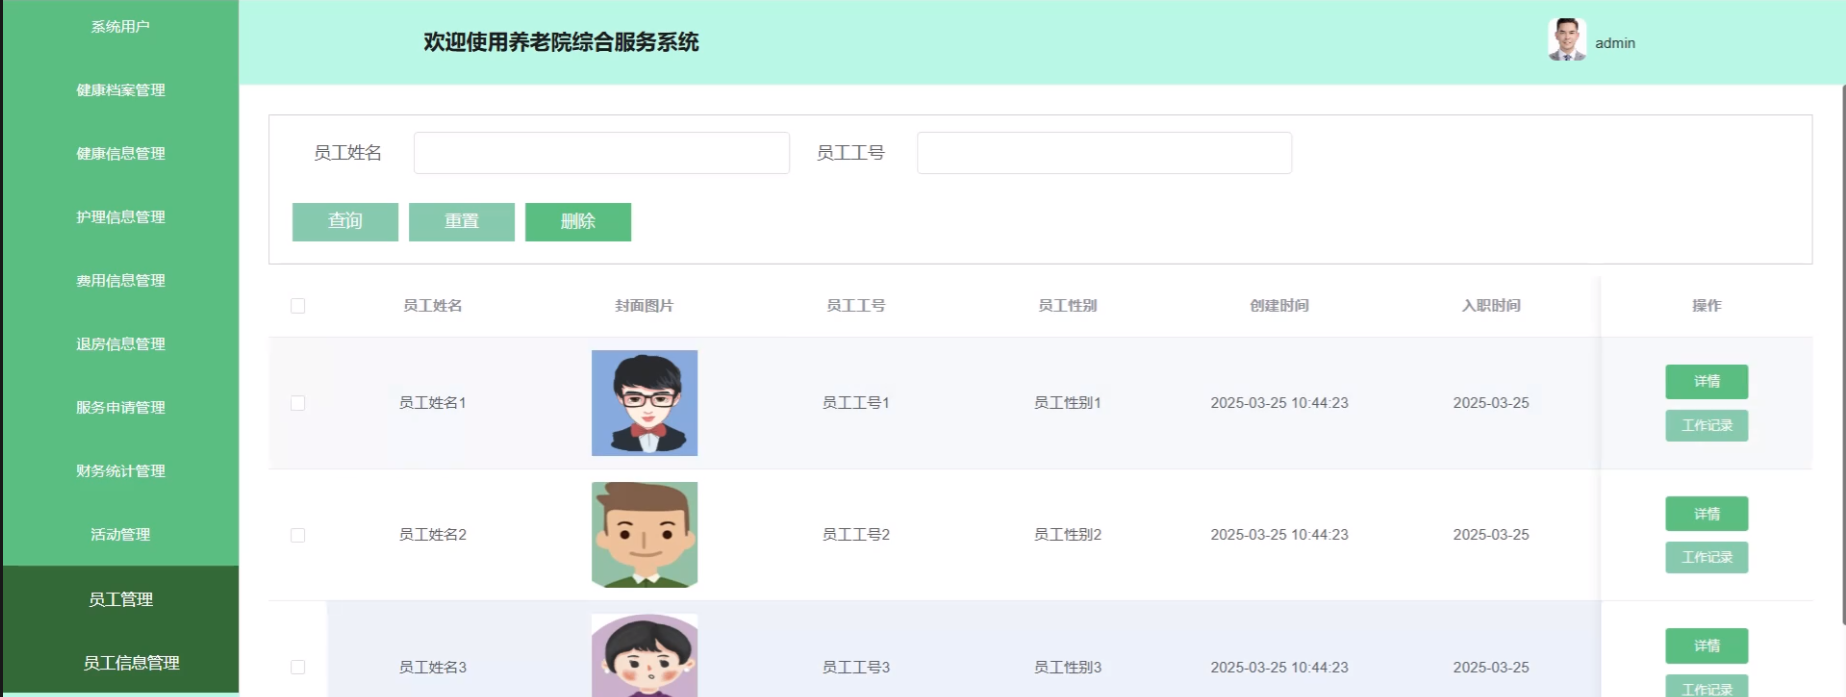Select the 员工工号2 cell
This screenshot has height=697, width=1846.
pos(856,535)
